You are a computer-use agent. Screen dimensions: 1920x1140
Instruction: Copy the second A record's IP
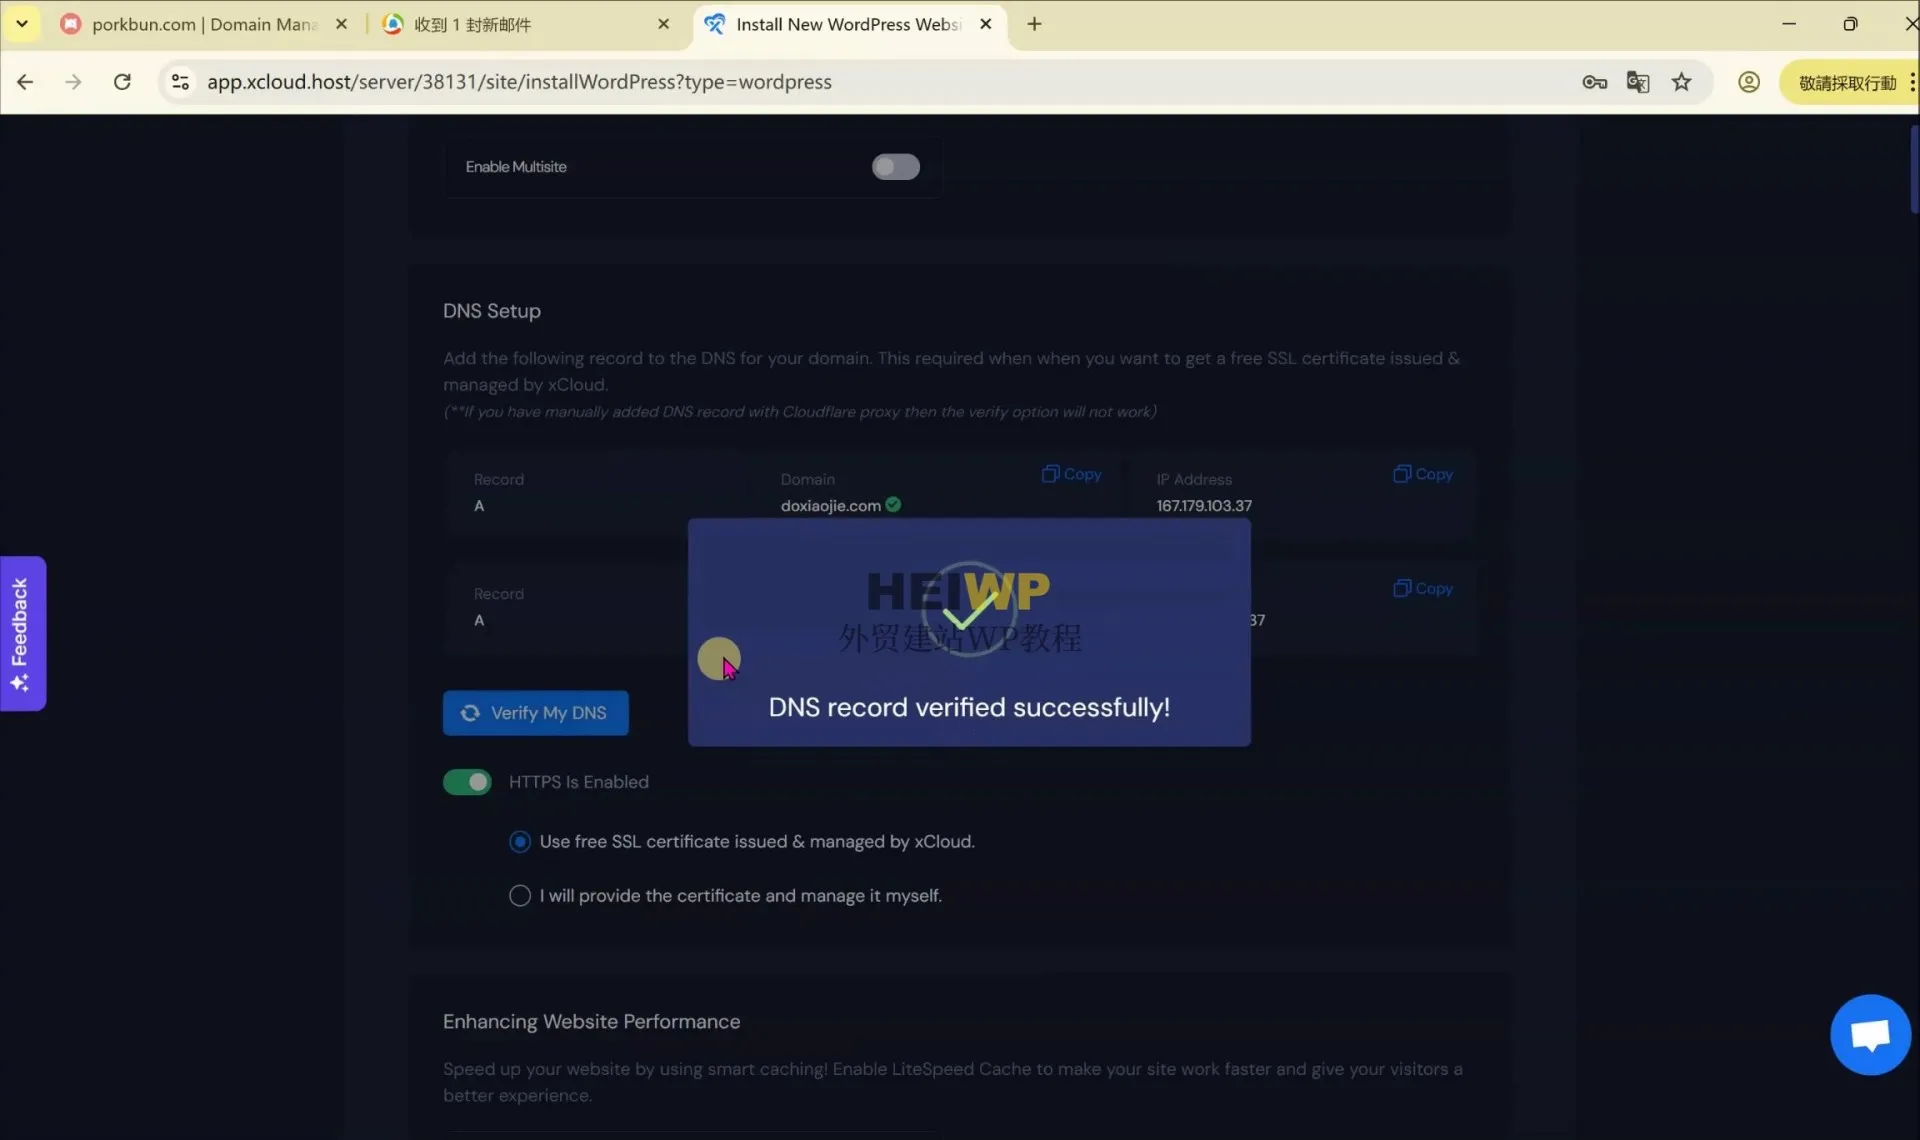click(1422, 588)
